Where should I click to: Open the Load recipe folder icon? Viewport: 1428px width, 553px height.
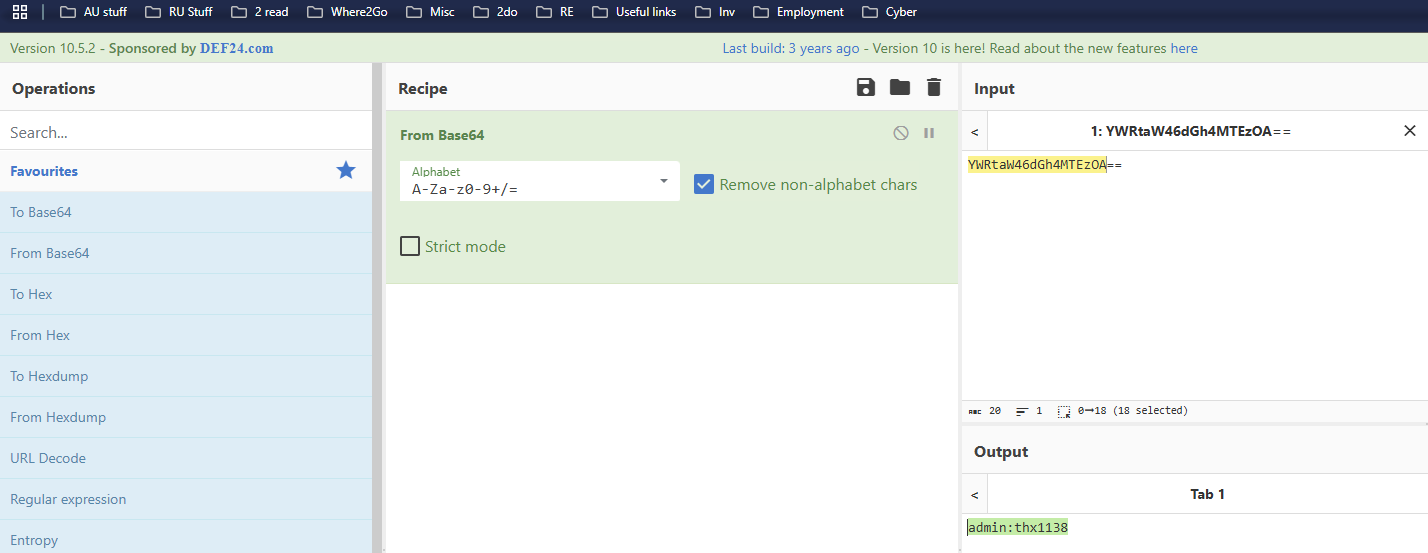tap(900, 88)
